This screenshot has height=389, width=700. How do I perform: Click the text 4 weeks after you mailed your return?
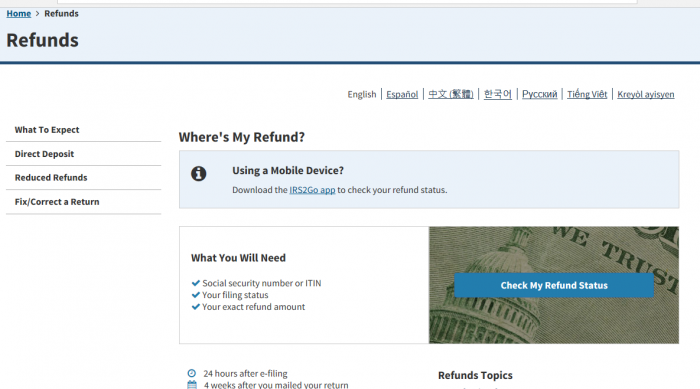[x=276, y=385]
